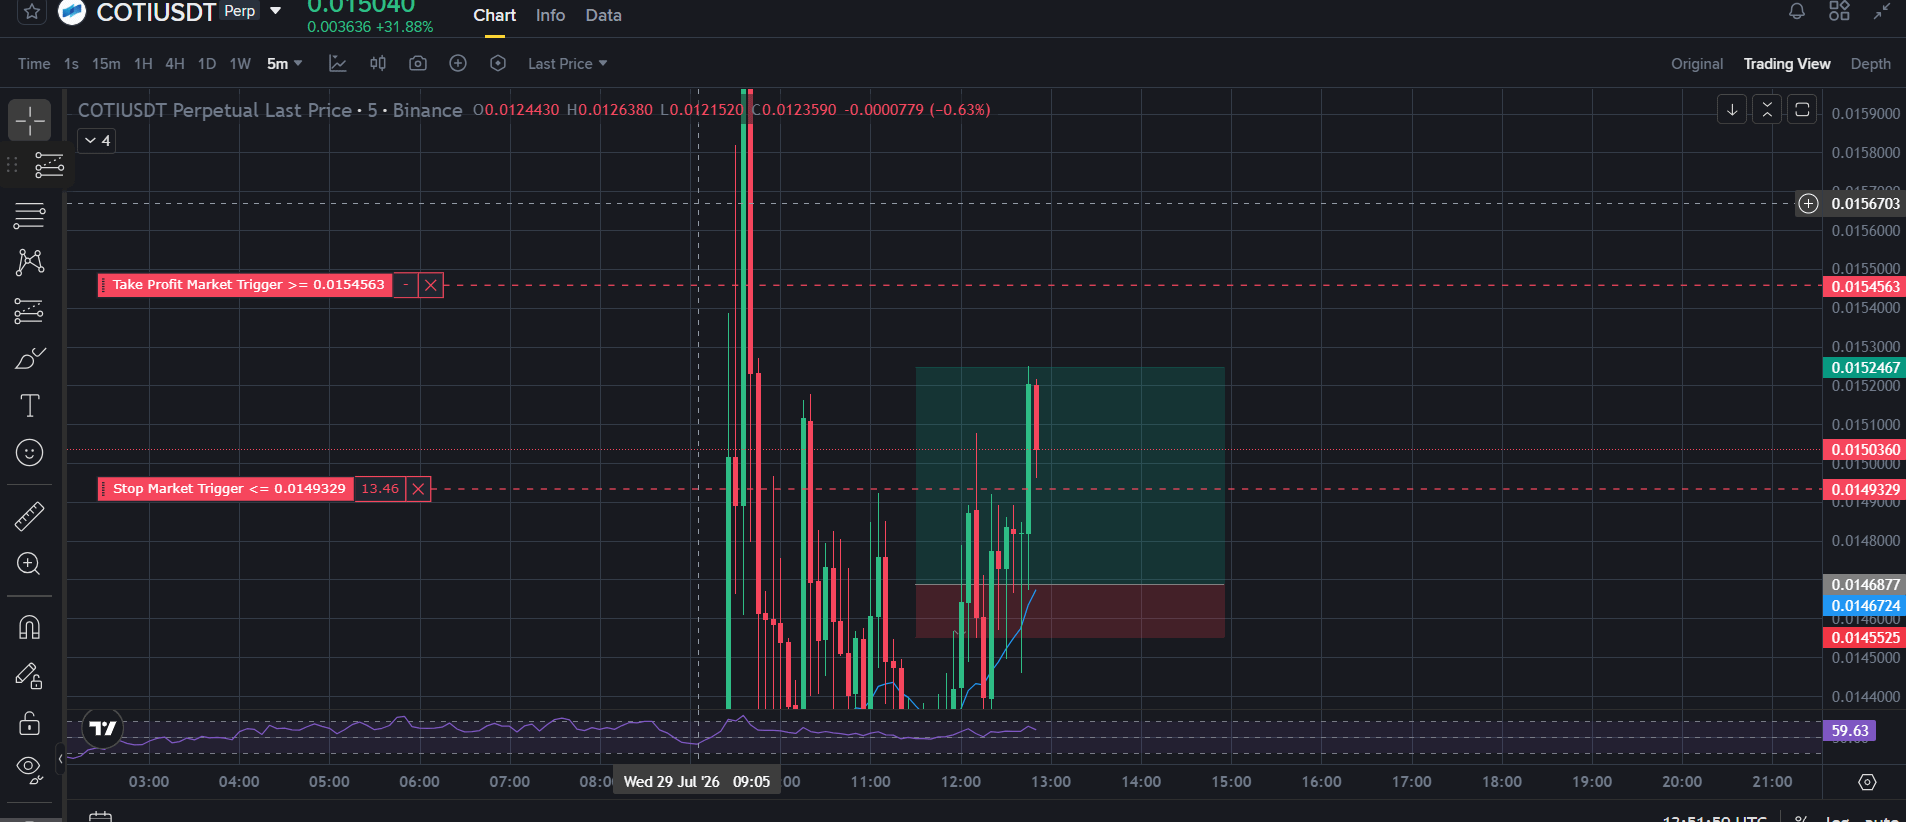
Task: Open the horizontal lines Fibonacci tool
Action: [x=30, y=215]
